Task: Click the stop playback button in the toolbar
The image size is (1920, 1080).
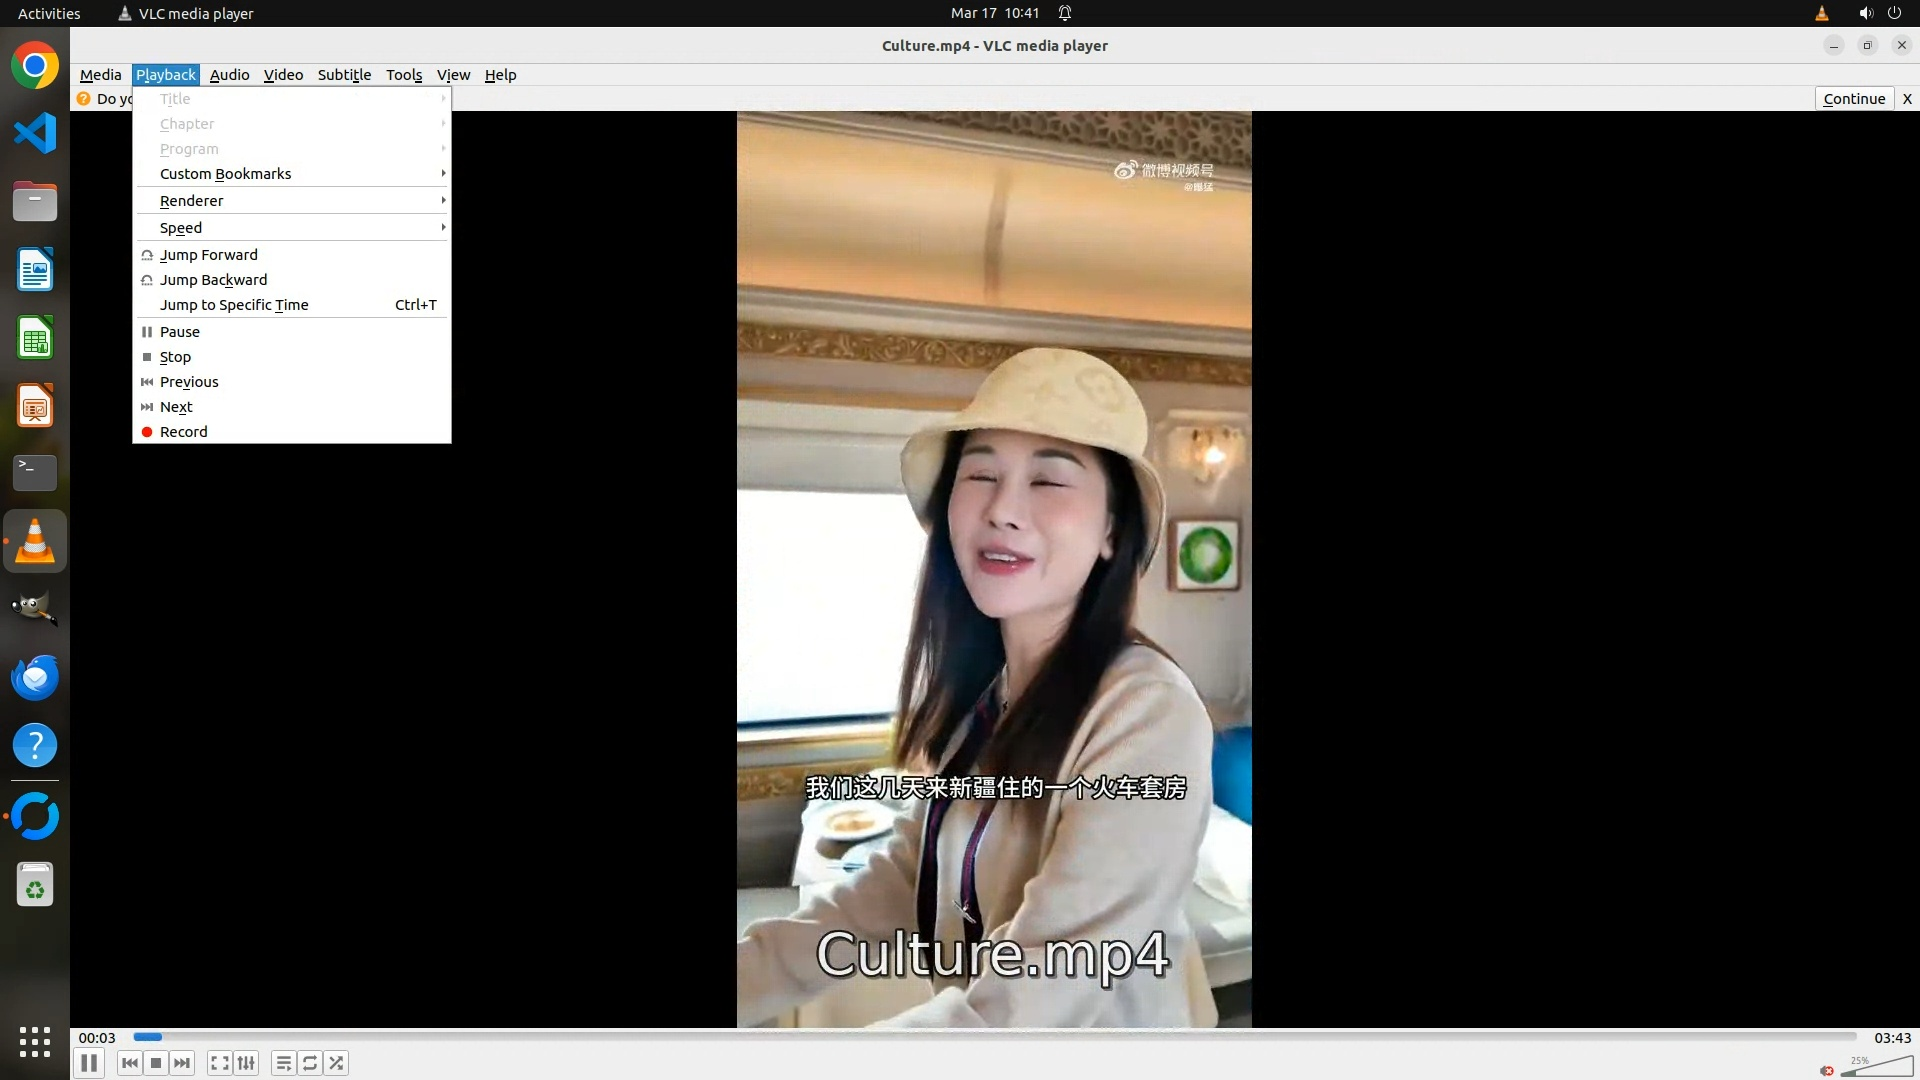Action: [156, 1063]
